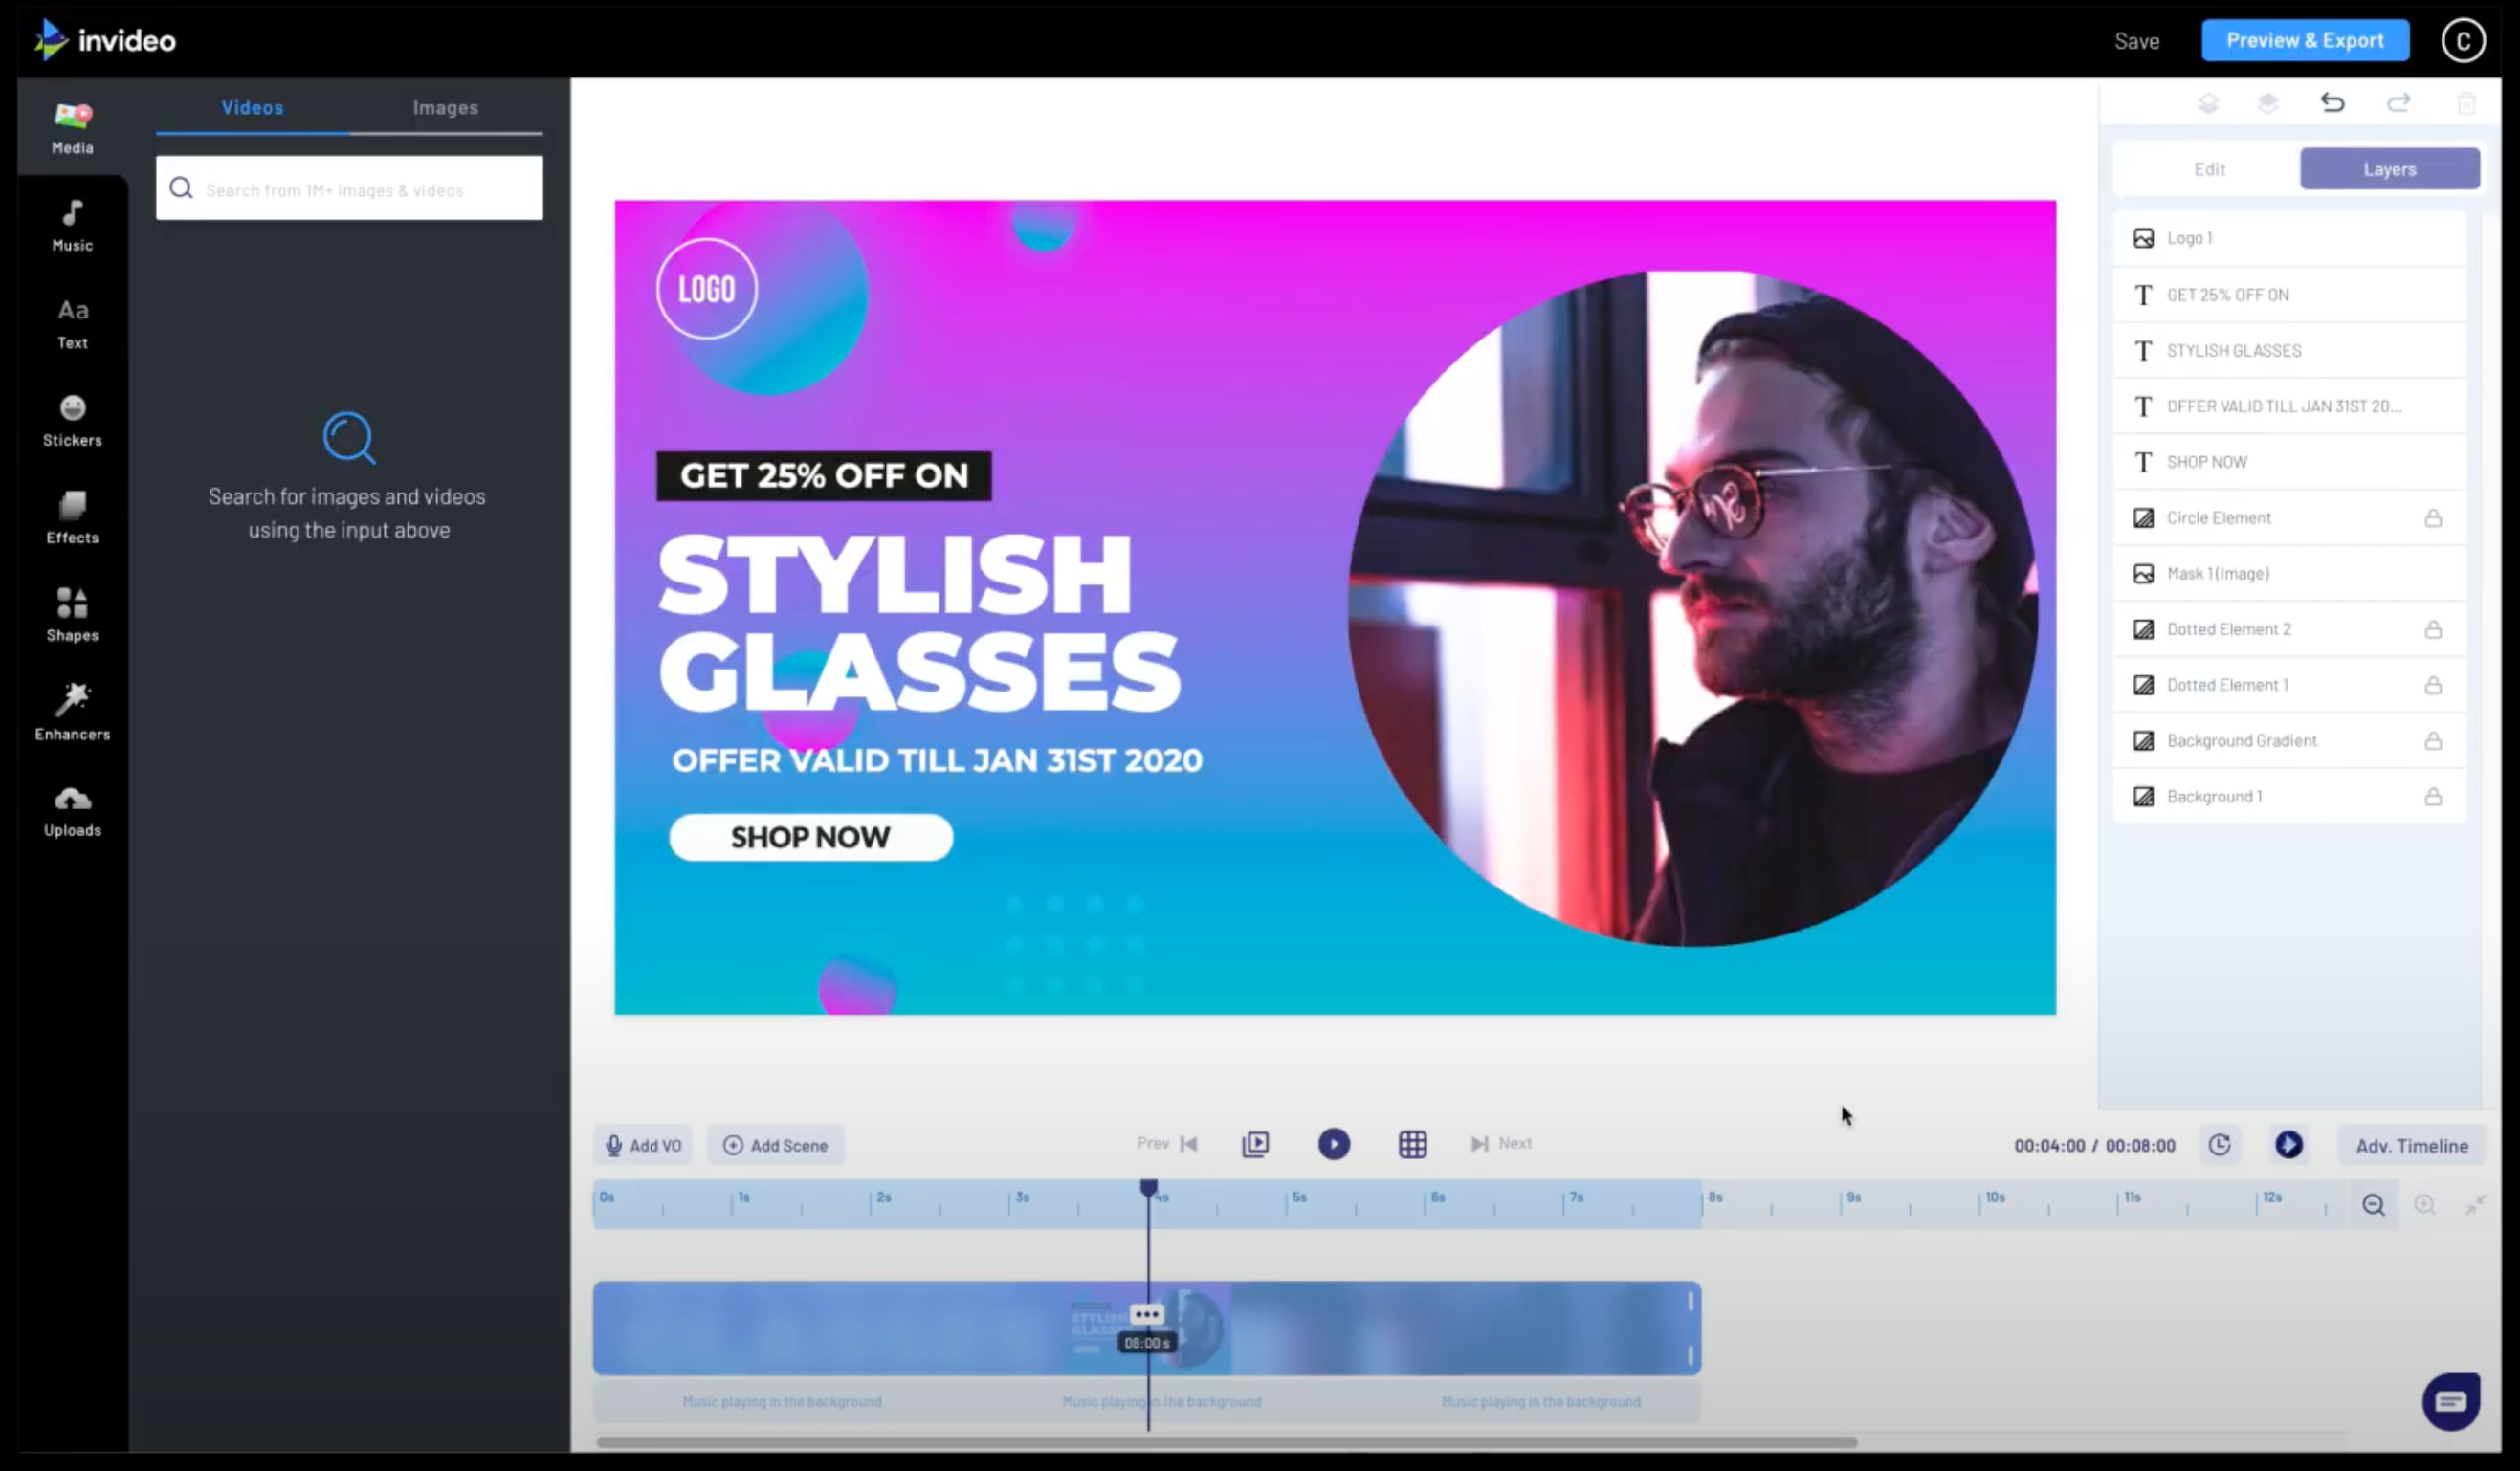Switch to the Images tab
Image resolution: width=2520 pixels, height=1471 pixels.
447,107
